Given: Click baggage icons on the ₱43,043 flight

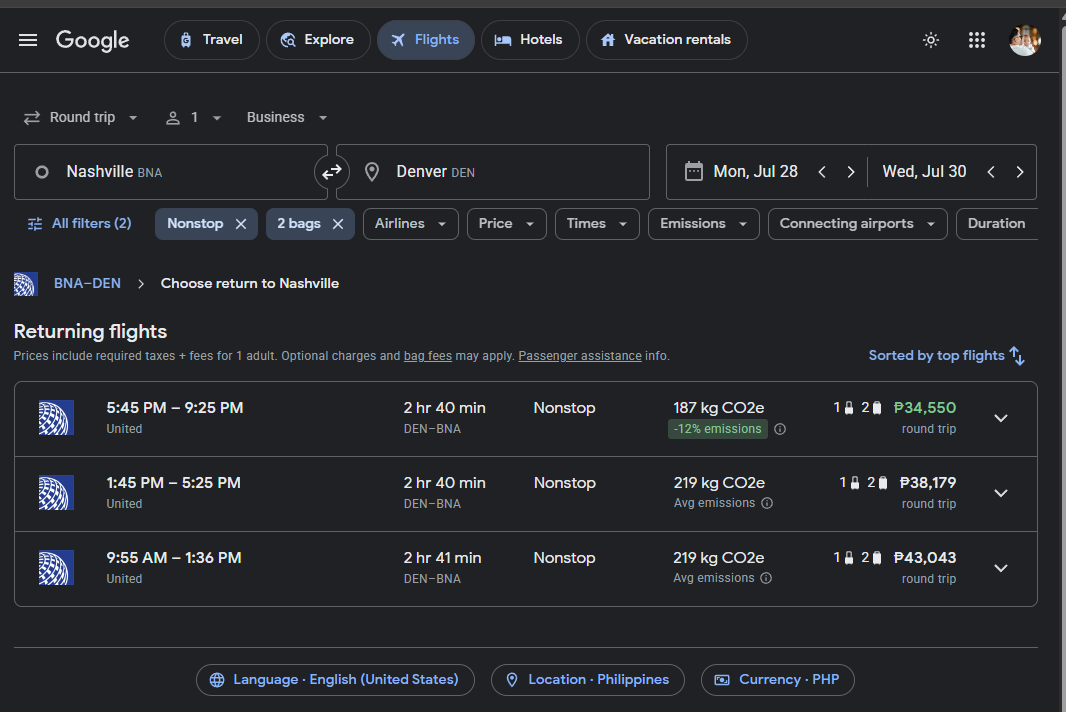Looking at the screenshot, I should click(x=858, y=558).
